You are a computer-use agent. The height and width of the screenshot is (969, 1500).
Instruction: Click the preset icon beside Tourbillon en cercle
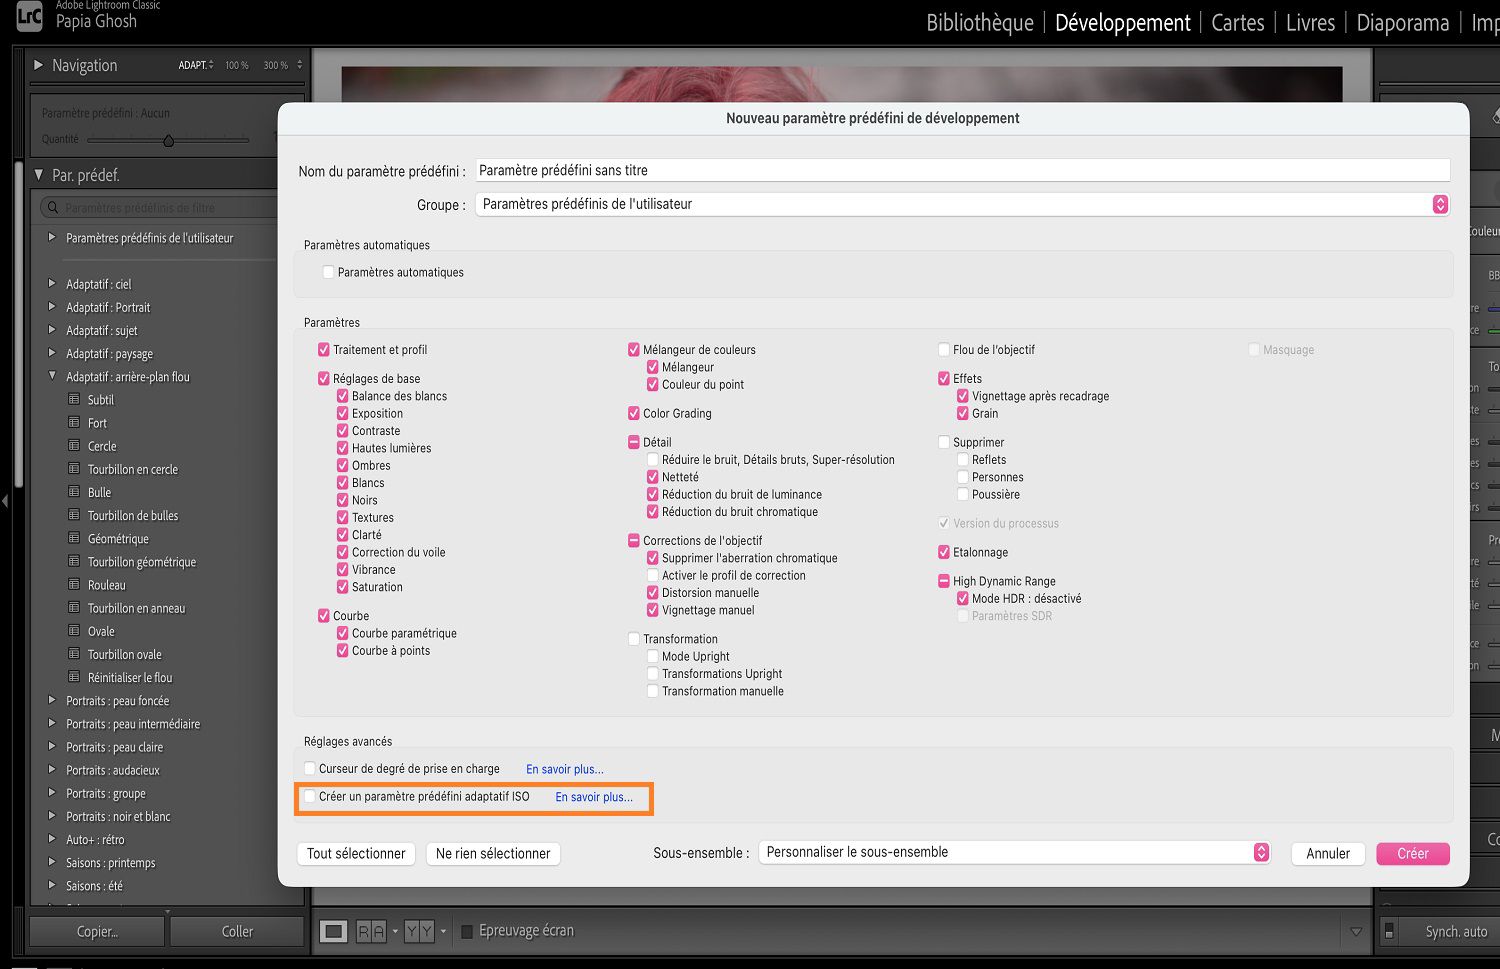click(x=74, y=468)
